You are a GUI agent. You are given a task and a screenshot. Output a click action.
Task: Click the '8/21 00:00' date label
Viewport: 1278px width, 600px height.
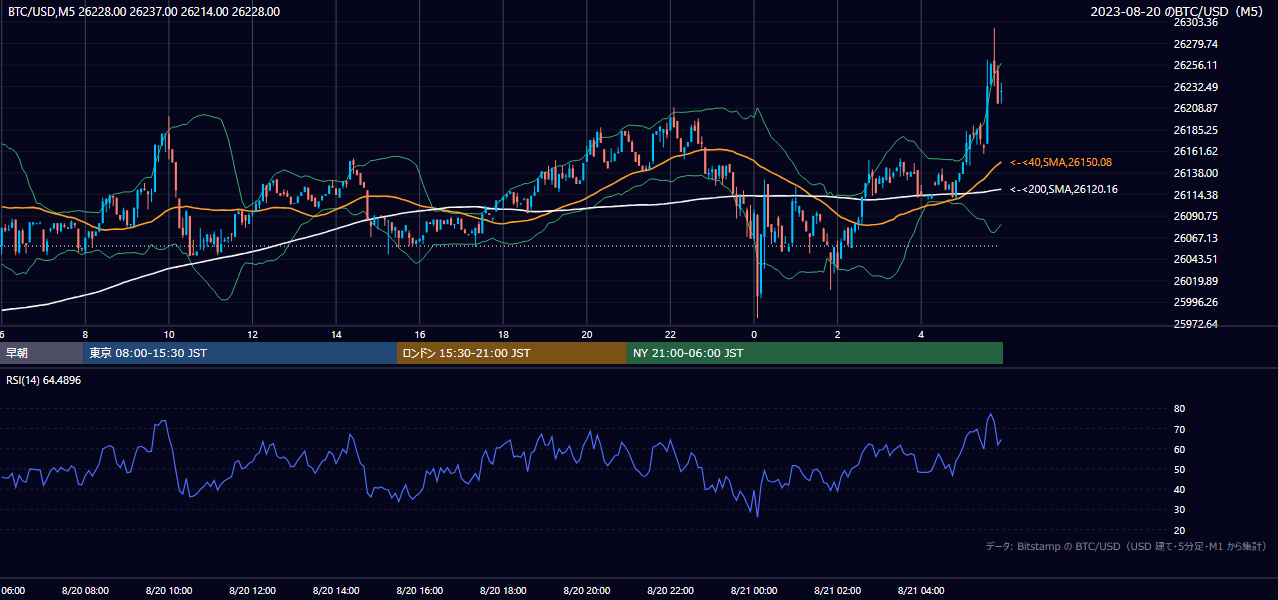click(x=754, y=591)
